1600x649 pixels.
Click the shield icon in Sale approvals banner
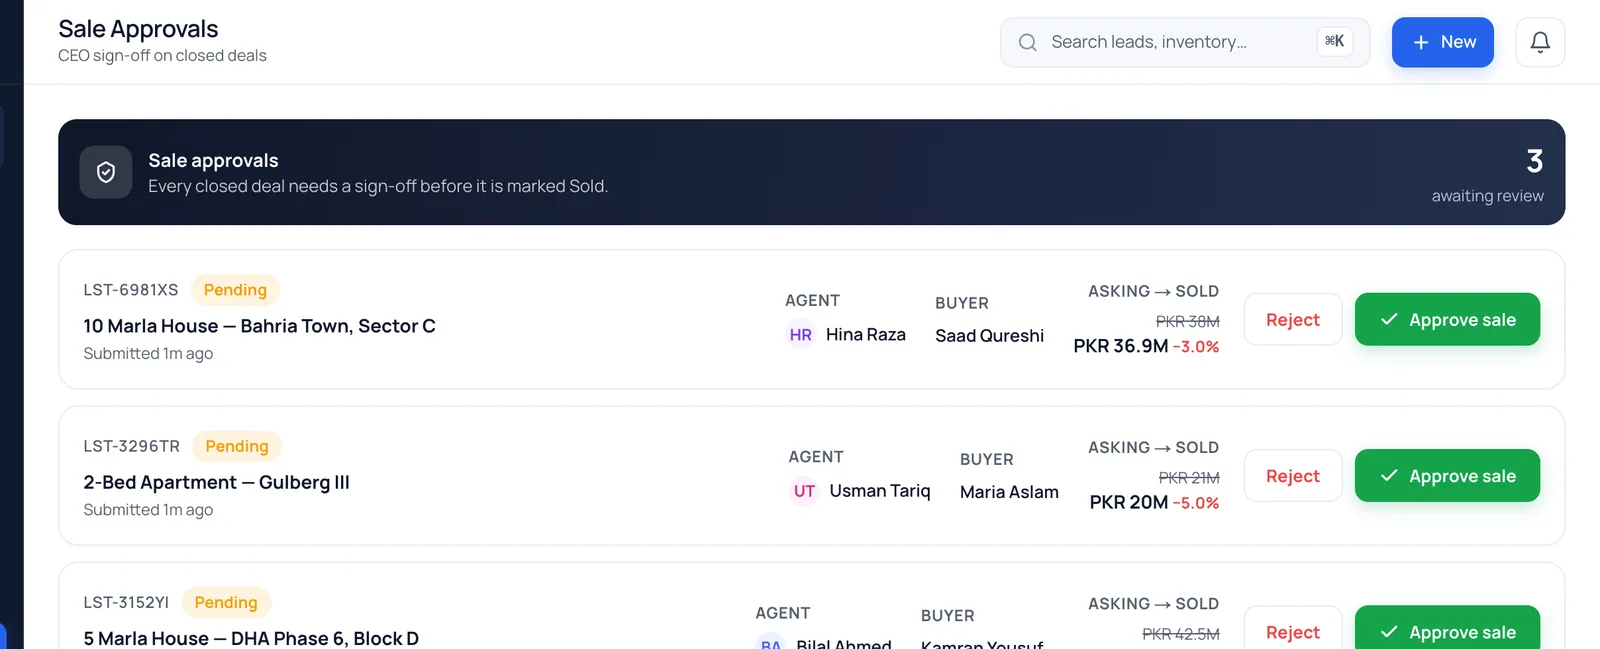coord(106,172)
